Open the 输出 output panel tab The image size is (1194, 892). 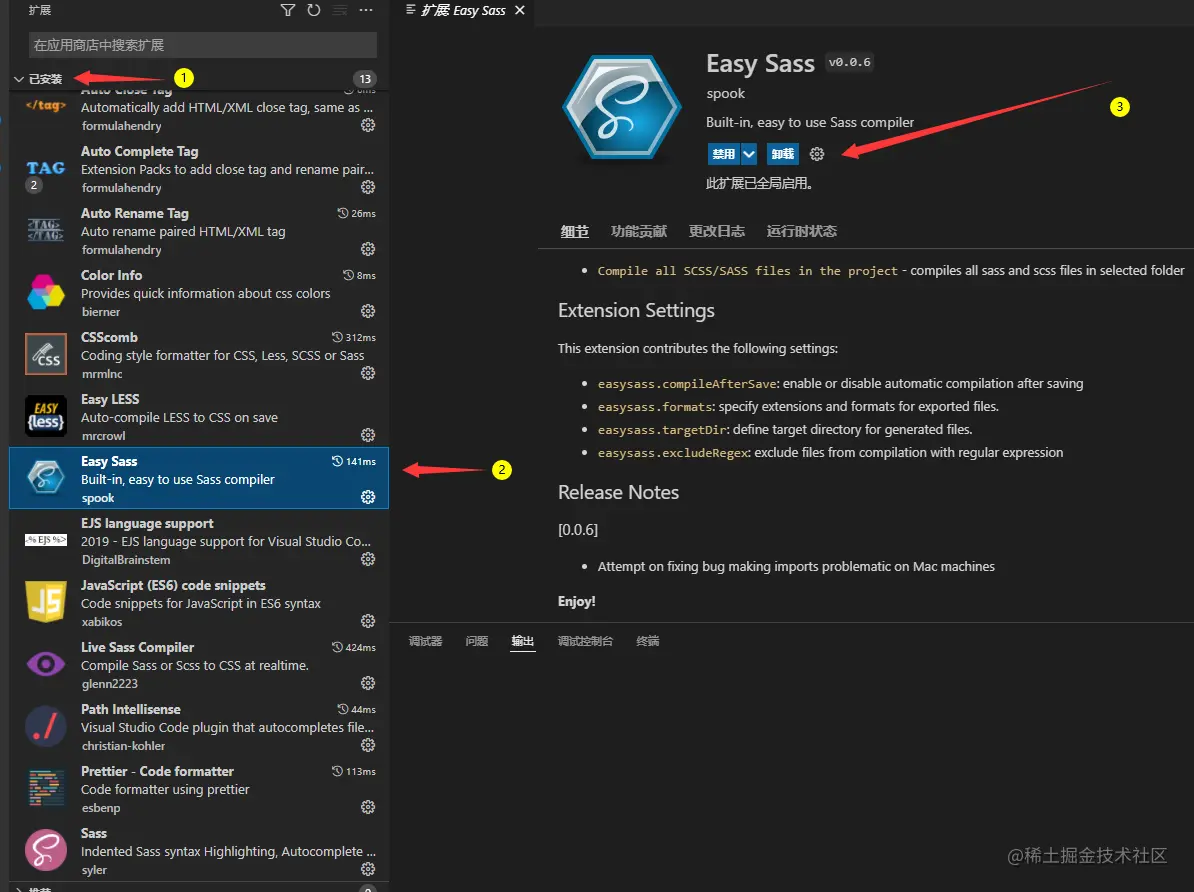[522, 641]
